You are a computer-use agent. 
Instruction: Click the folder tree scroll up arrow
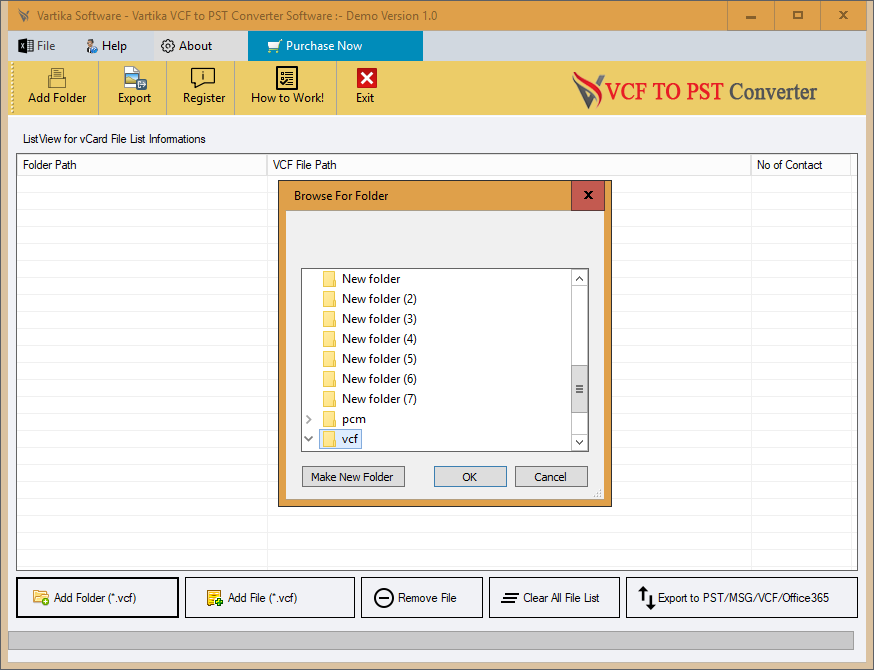click(580, 279)
